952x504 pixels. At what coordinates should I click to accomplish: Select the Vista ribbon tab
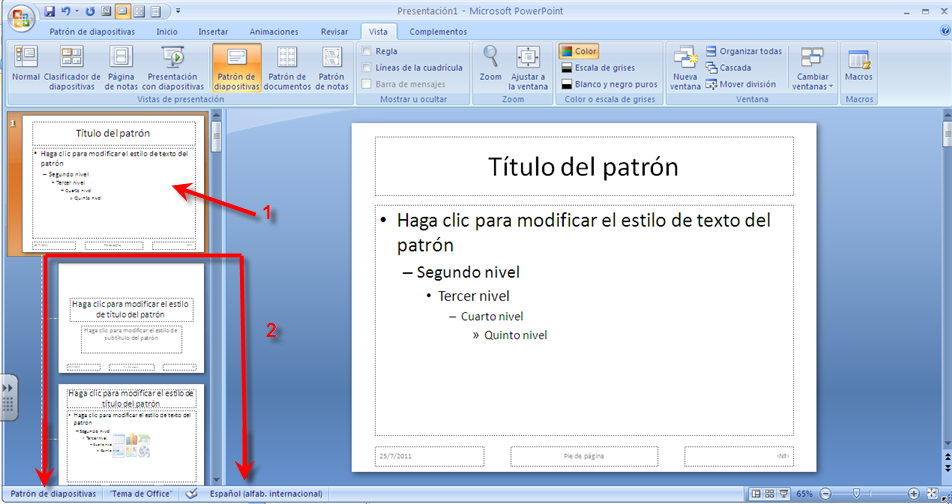(378, 32)
